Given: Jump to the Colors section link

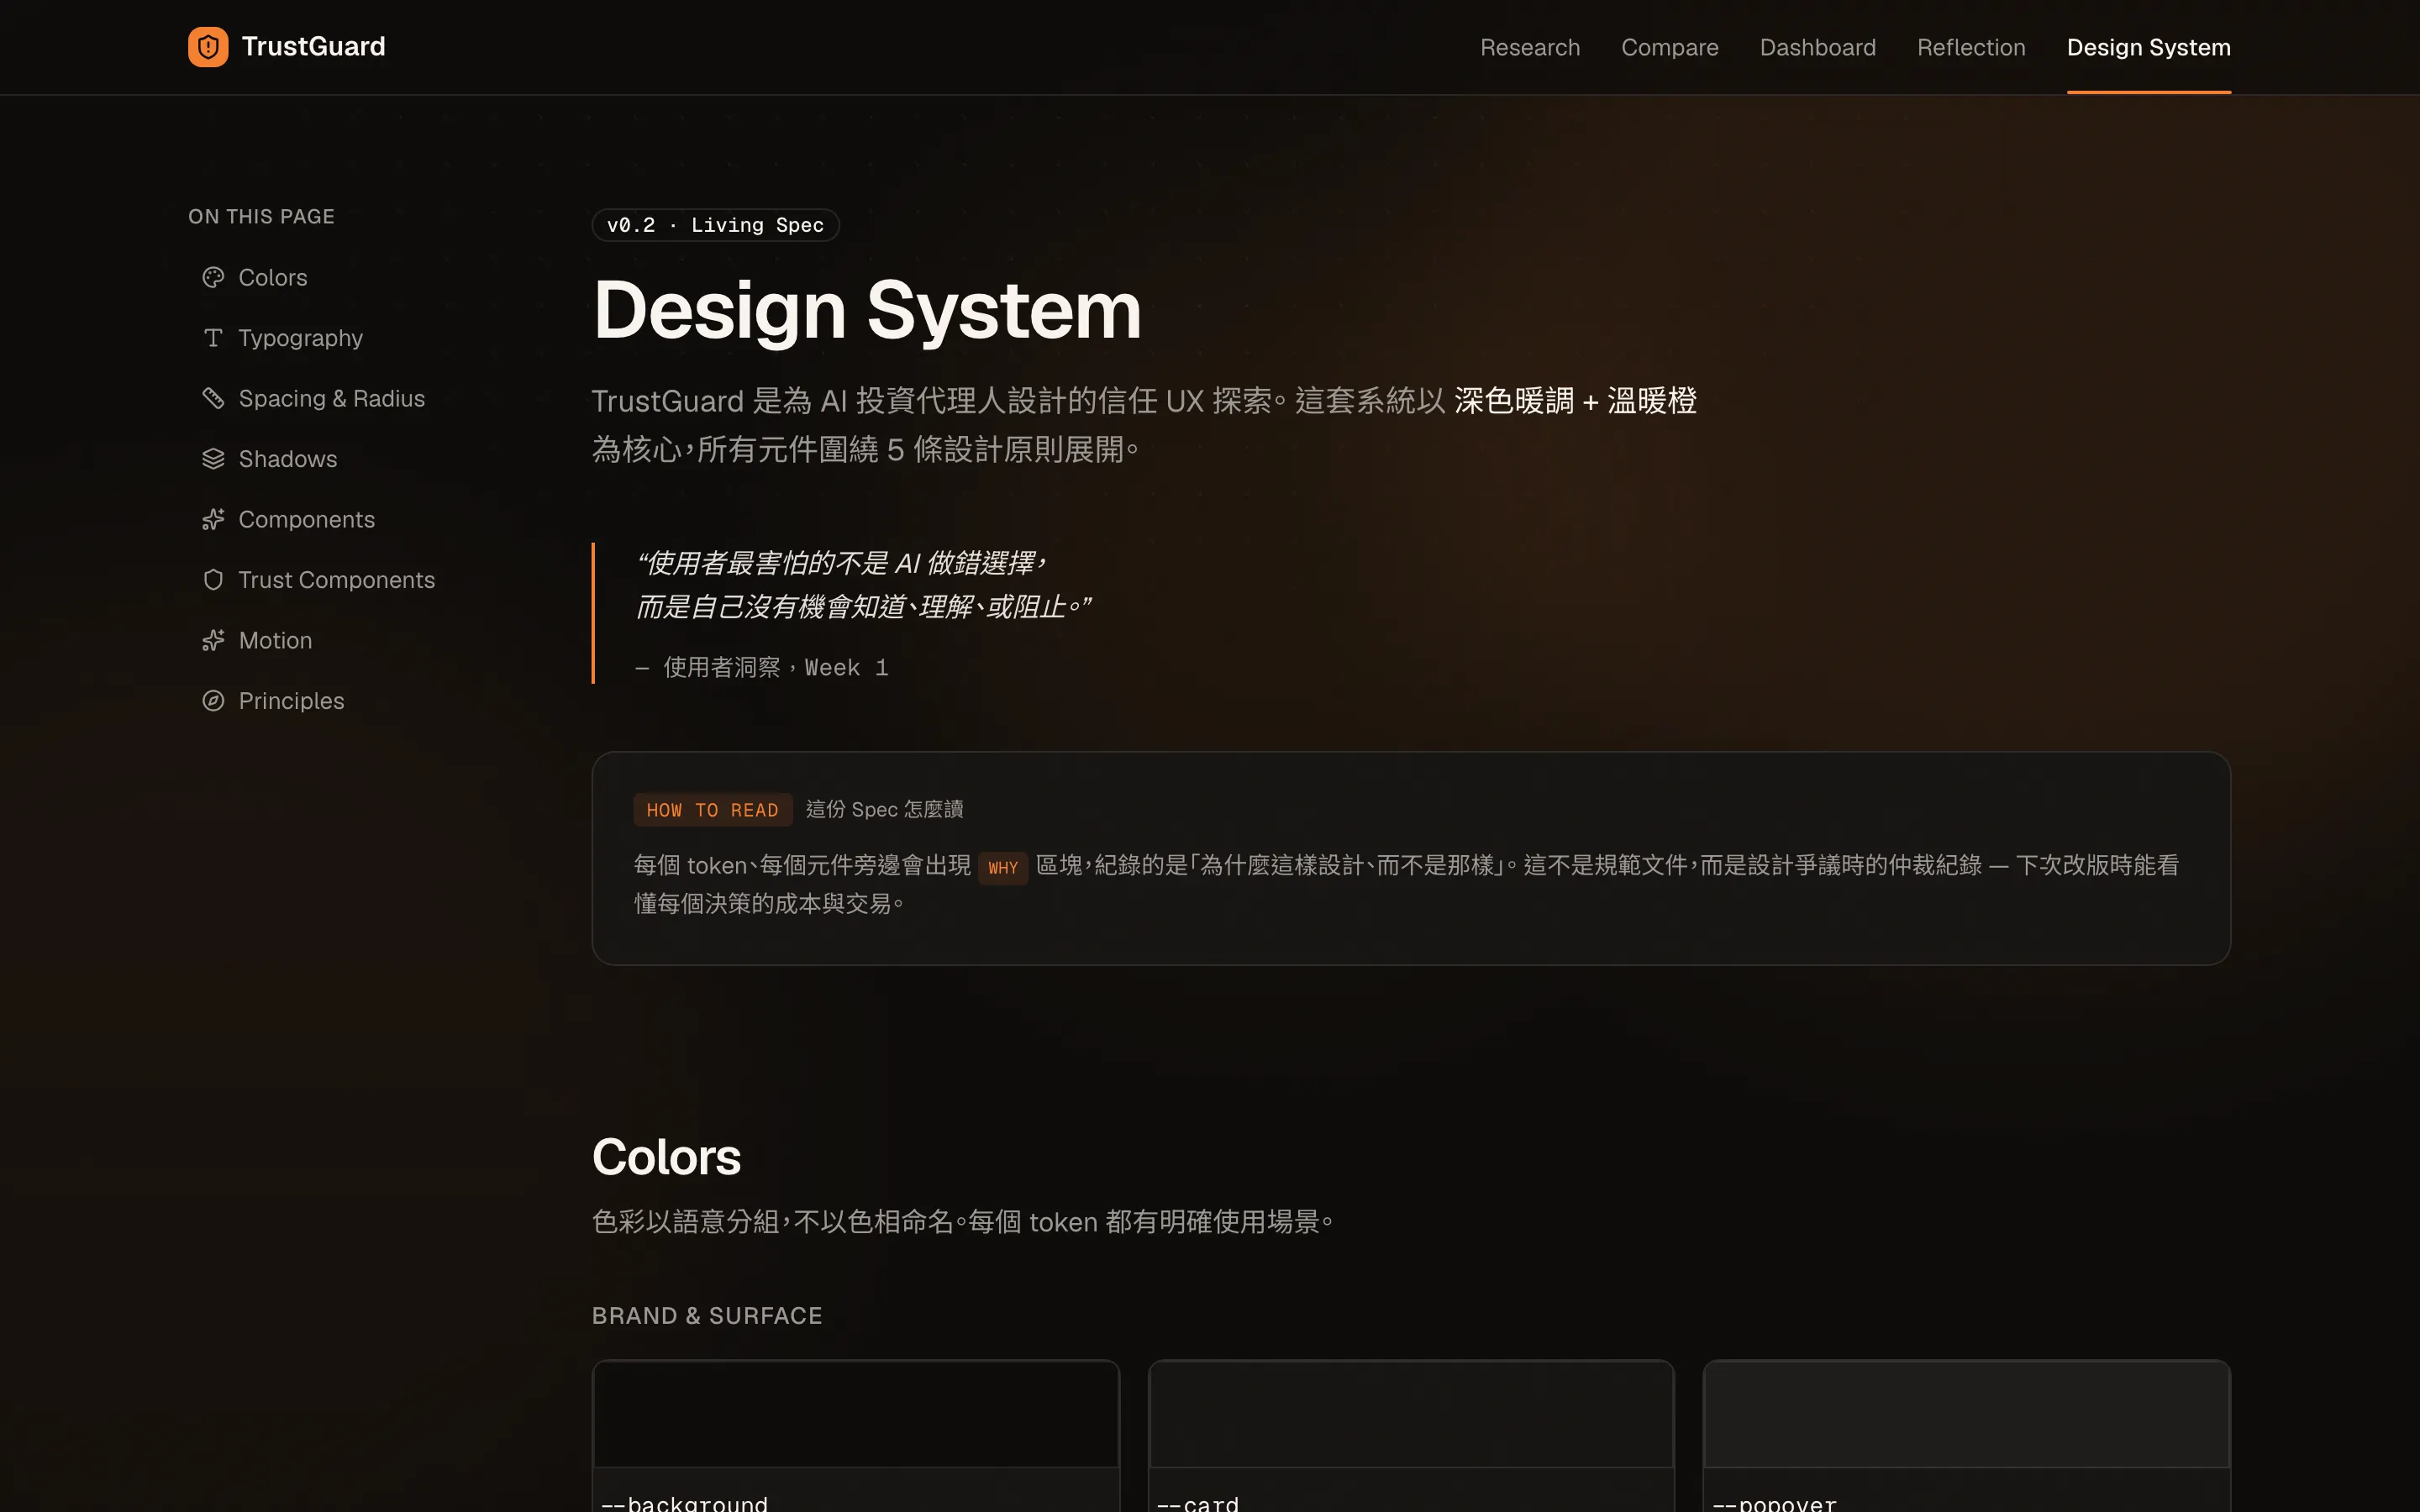Looking at the screenshot, I should (x=272, y=277).
